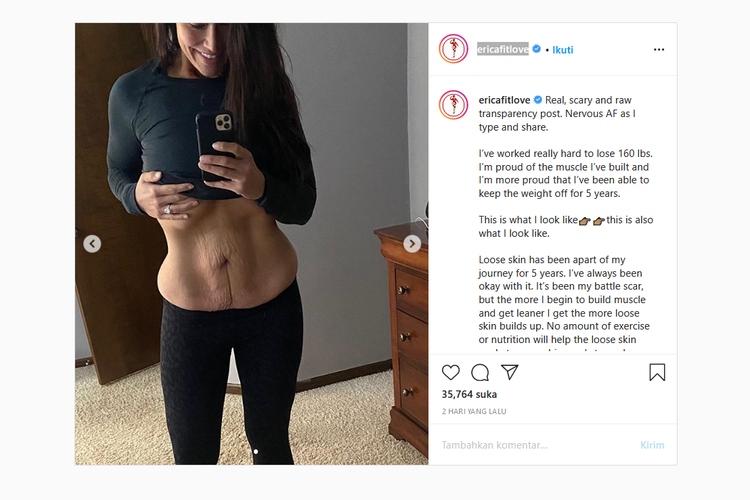Click the mirror selfie photo

pos(252,244)
